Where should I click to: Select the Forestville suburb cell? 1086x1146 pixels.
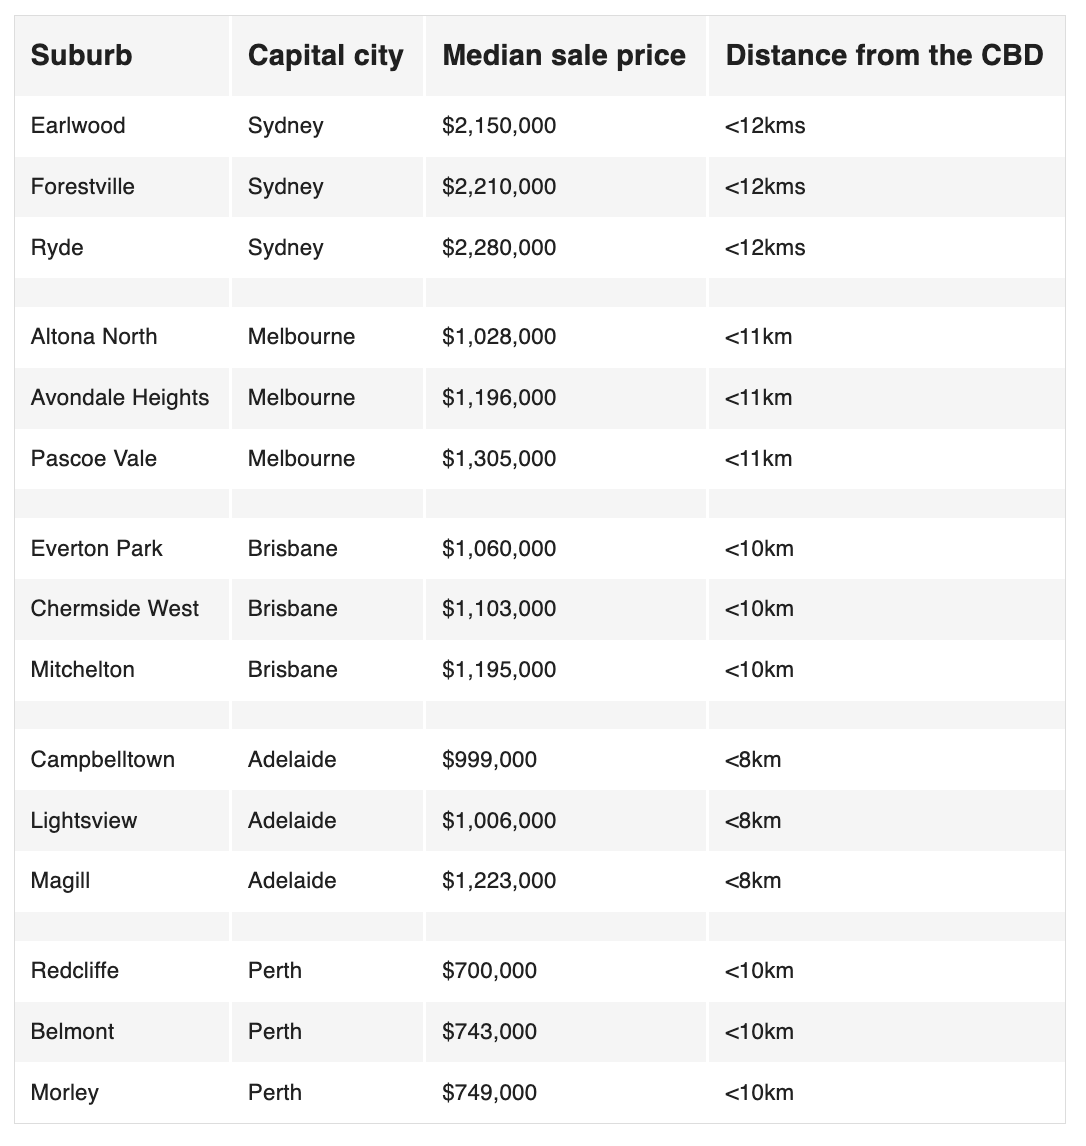click(82, 187)
